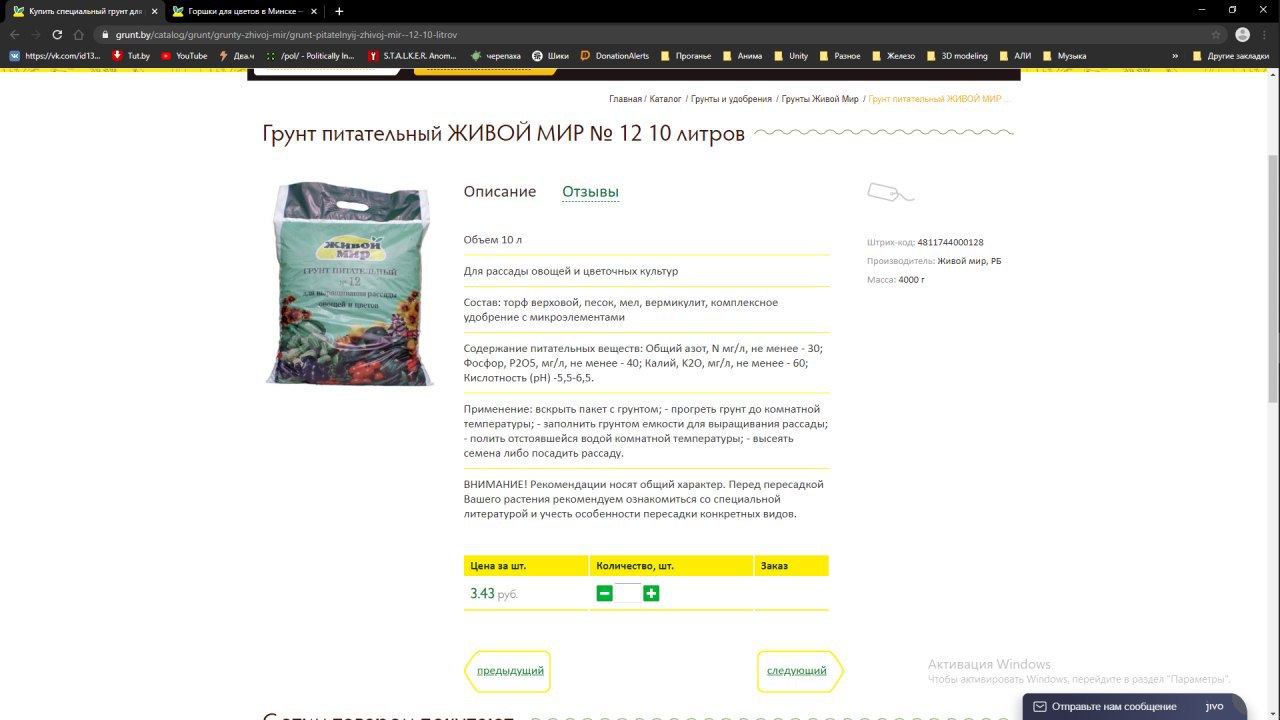Open the Шики bookmark

(551, 56)
